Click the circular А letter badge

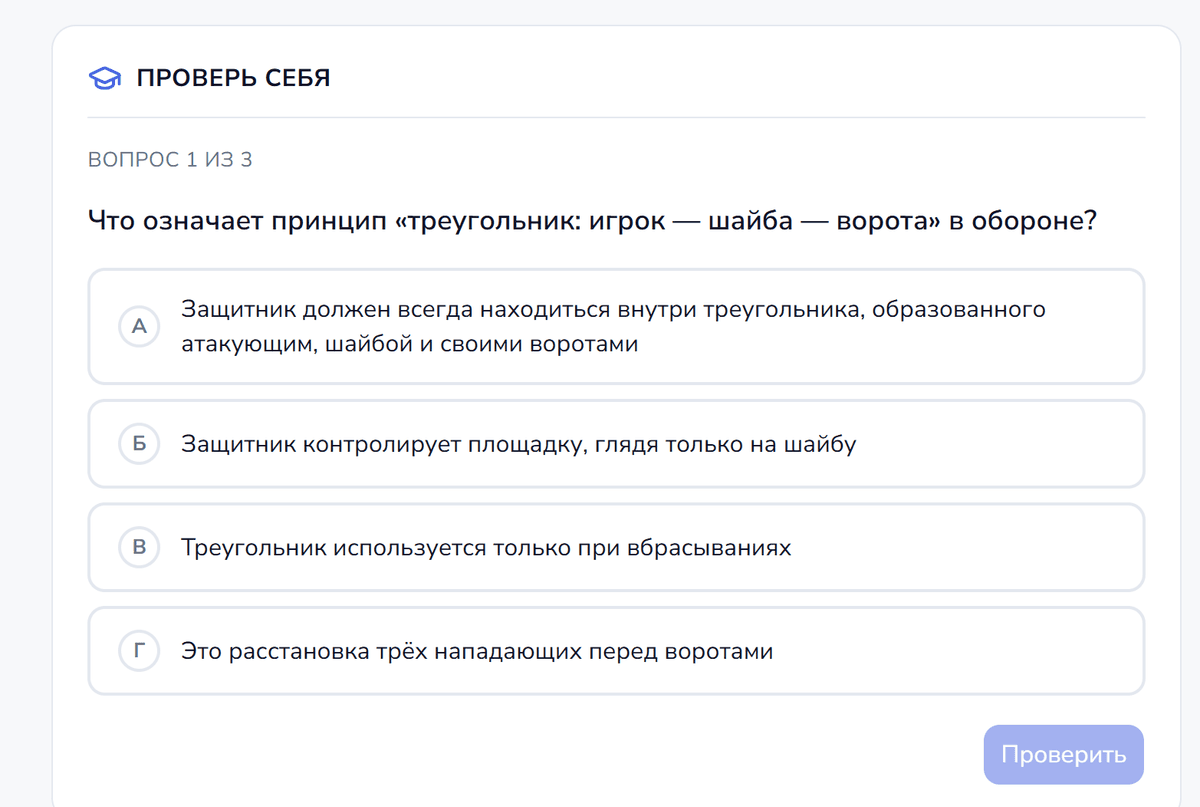pyautogui.click(x=139, y=326)
